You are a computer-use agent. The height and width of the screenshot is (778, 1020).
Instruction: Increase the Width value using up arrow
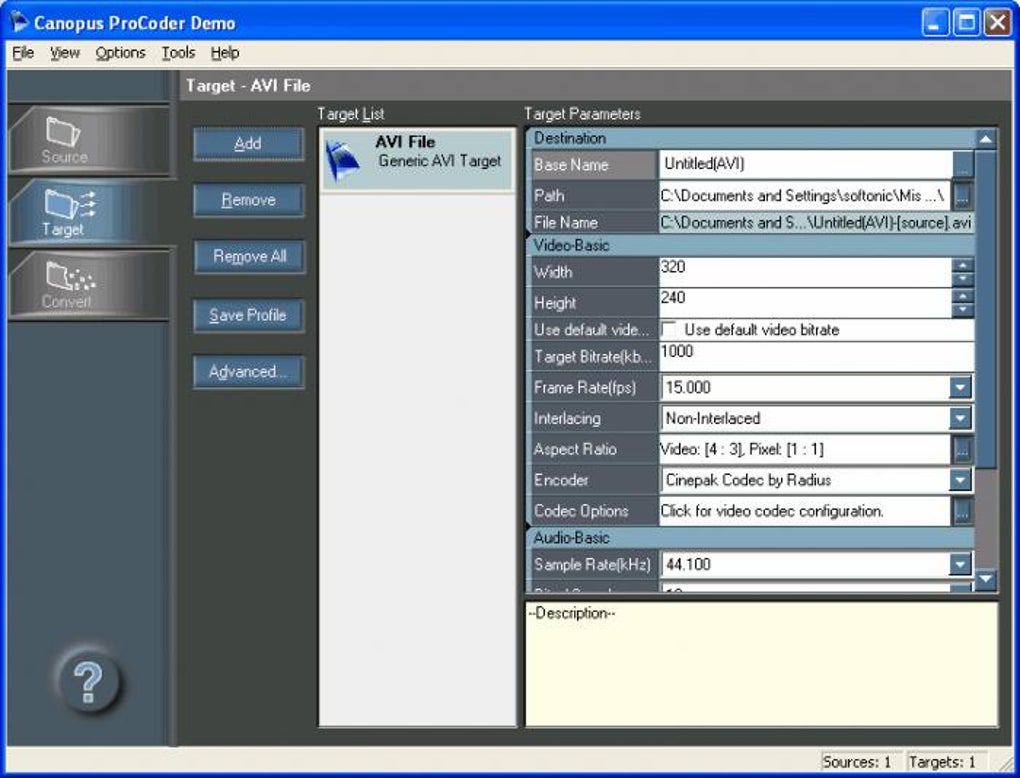pyautogui.click(x=963, y=265)
